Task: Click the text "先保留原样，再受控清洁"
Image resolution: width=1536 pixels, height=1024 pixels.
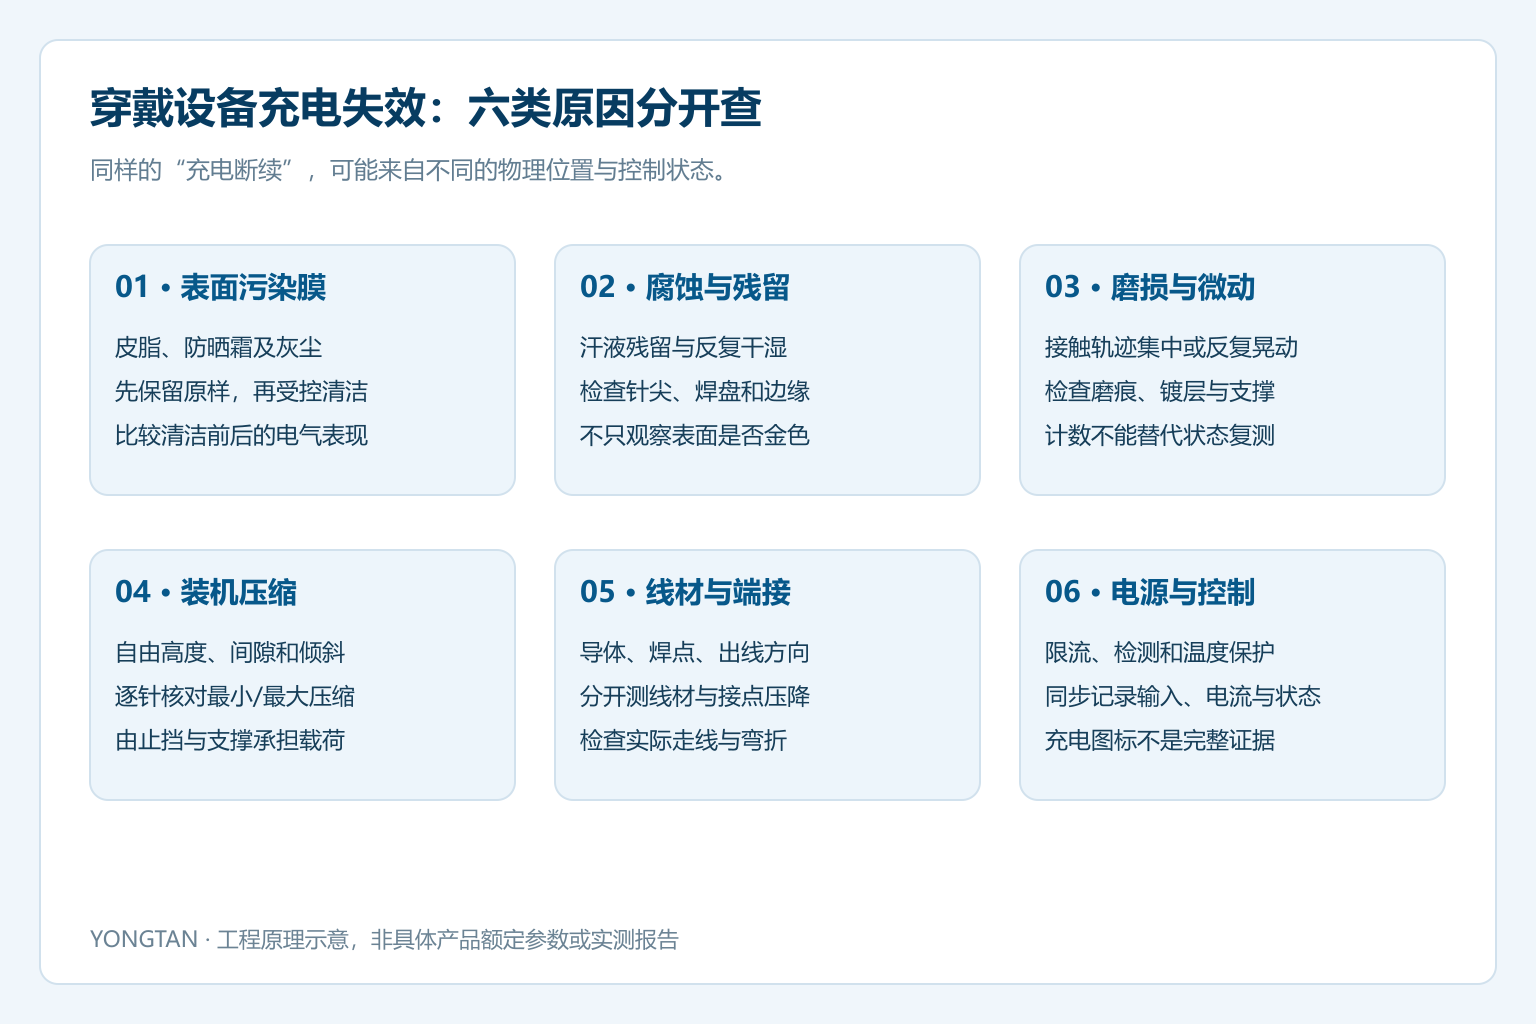Action: tap(242, 391)
